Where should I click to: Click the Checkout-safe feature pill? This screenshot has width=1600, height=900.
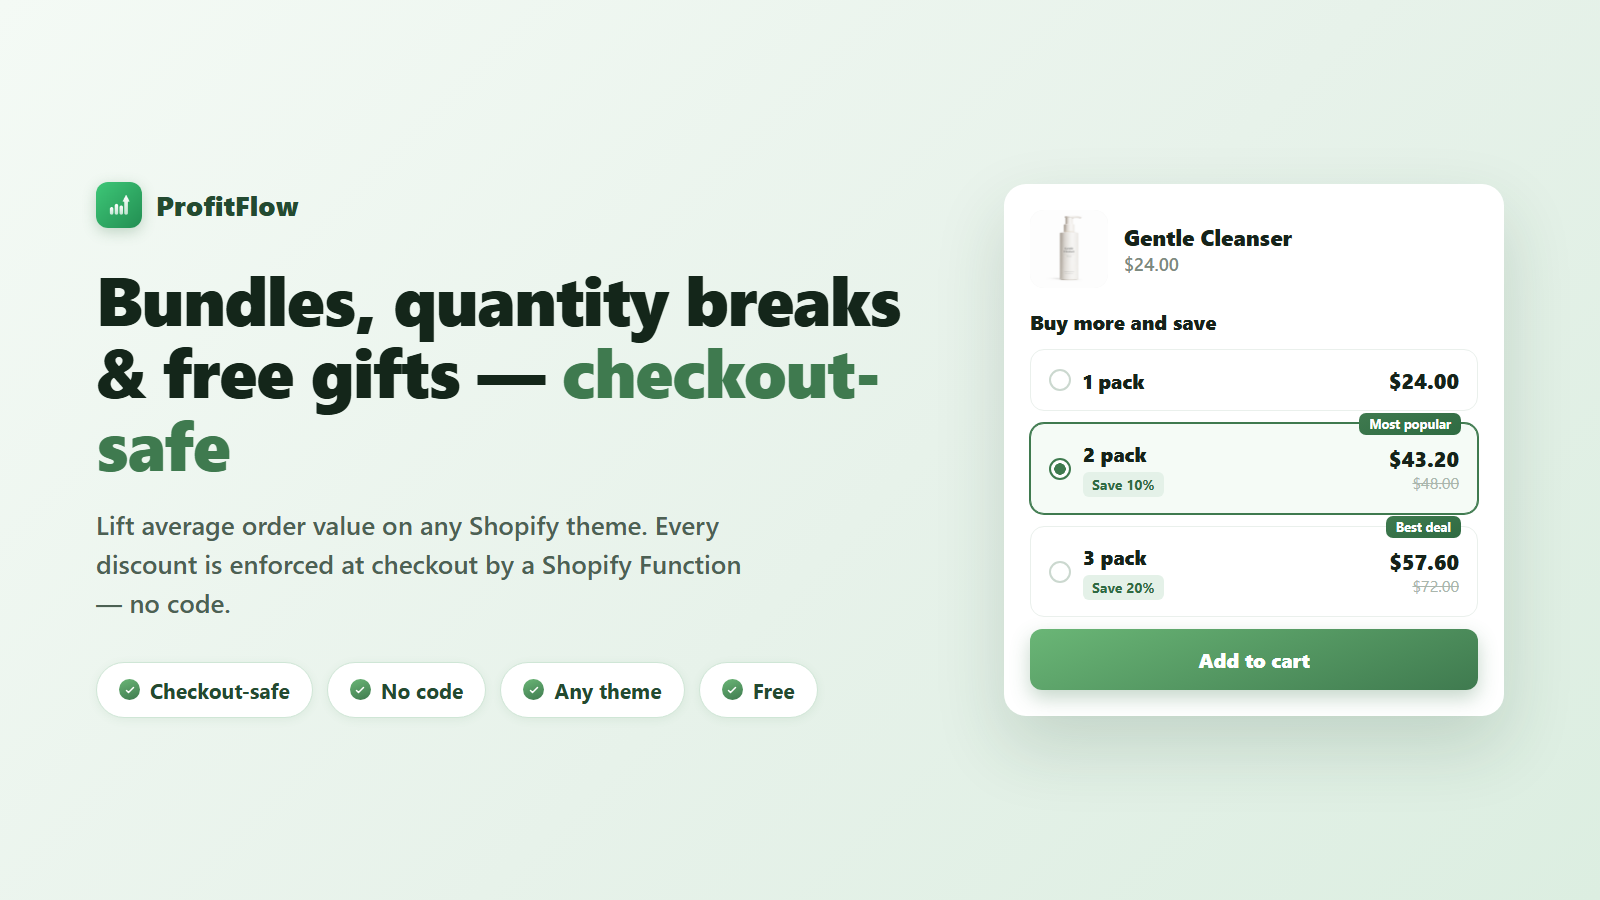(x=205, y=690)
